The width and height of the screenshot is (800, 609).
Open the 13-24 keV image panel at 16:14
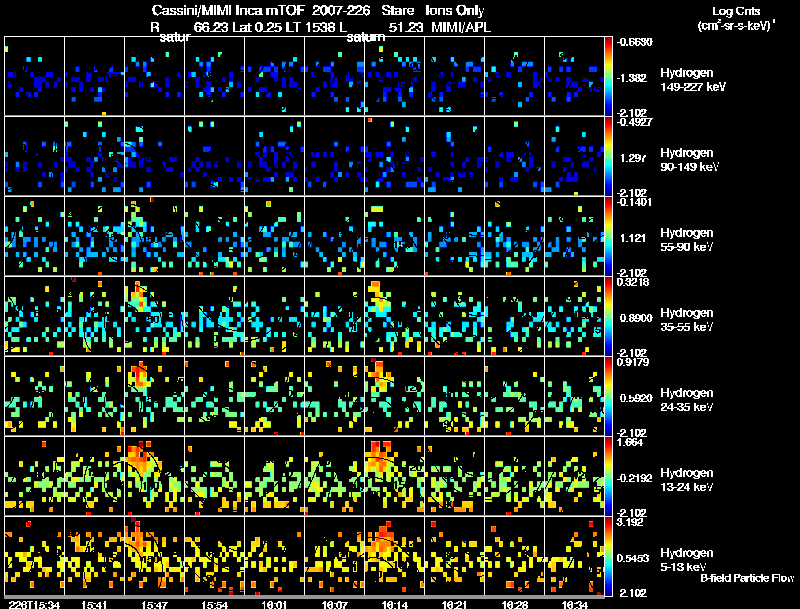(x=394, y=476)
